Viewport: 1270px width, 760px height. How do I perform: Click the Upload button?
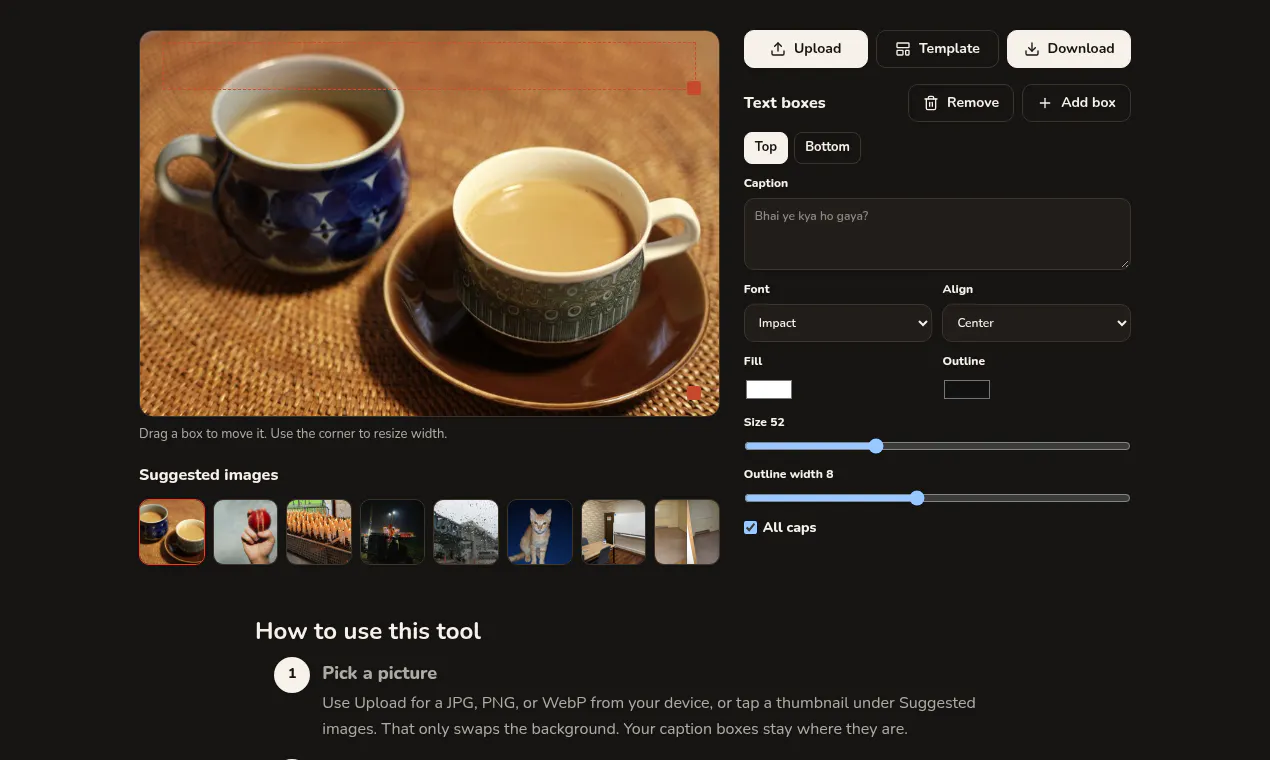(x=805, y=49)
